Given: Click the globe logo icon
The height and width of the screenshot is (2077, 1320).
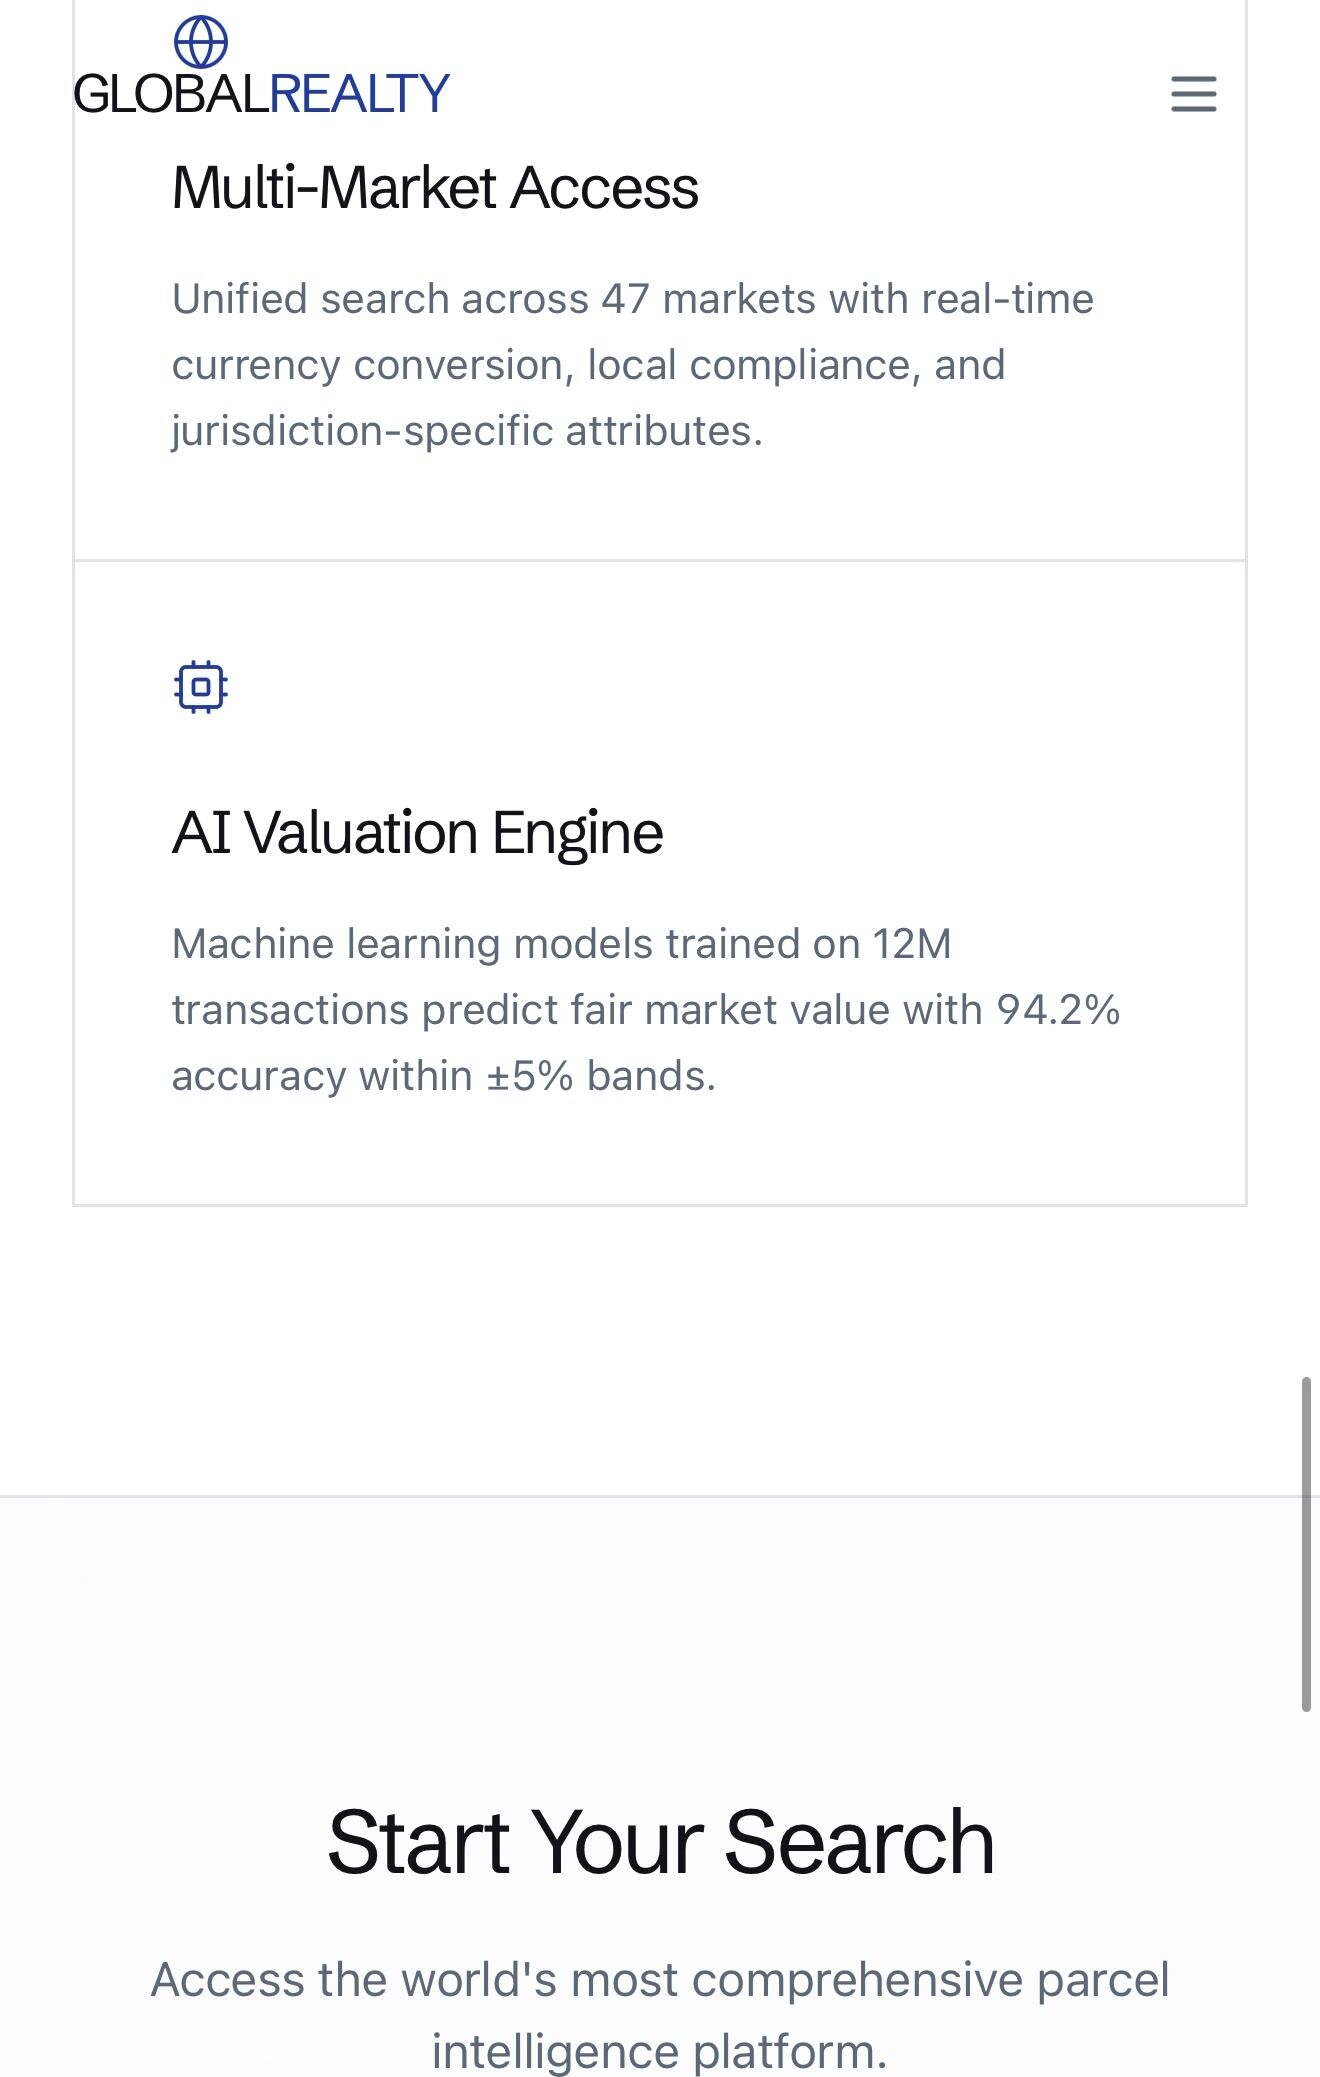Looking at the screenshot, I should coord(201,42).
